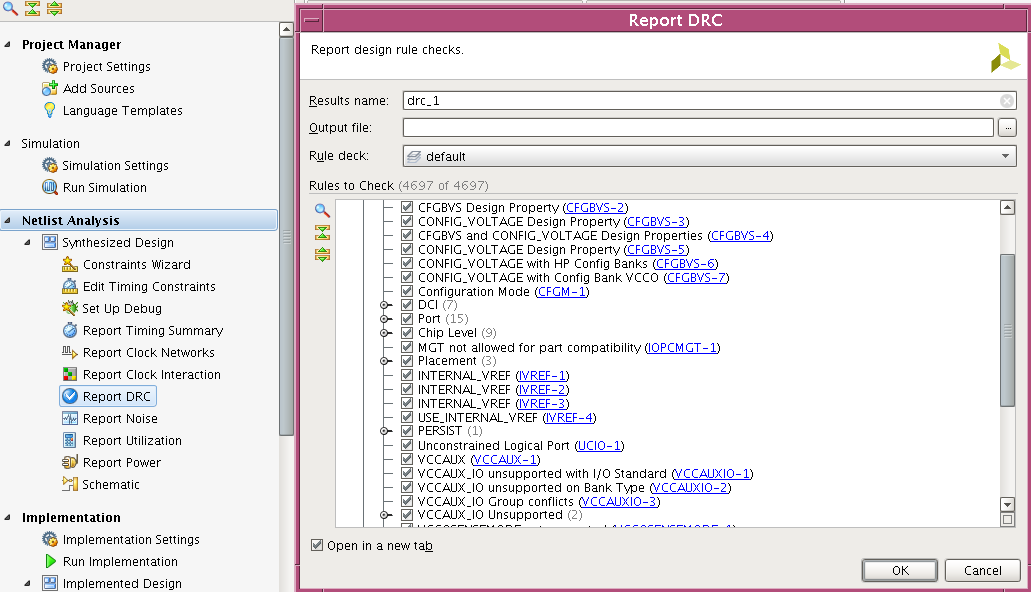Click the collapse all icon beside rules list
1031x592 pixels.
point(322,233)
